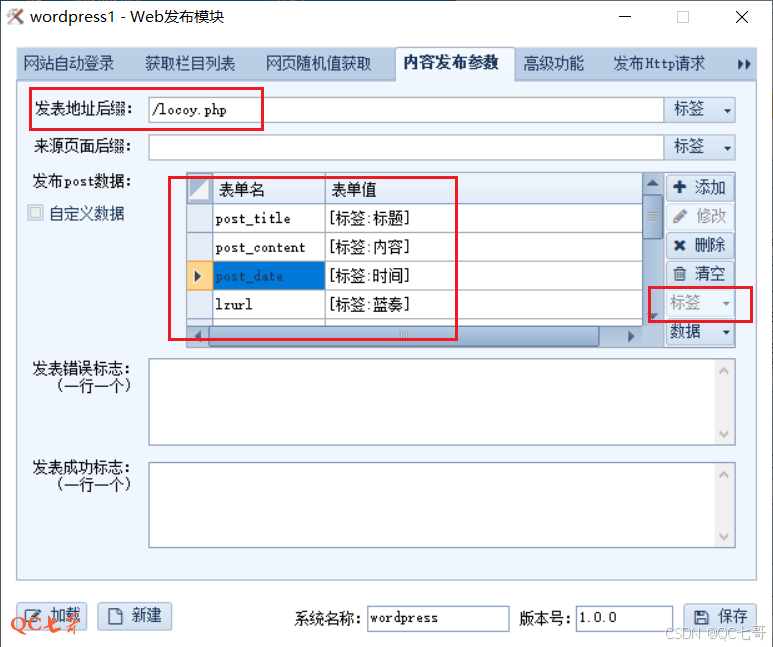Click the 清空 trash icon button
The height and width of the screenshot is (647, 773).
tap(699, 273)
